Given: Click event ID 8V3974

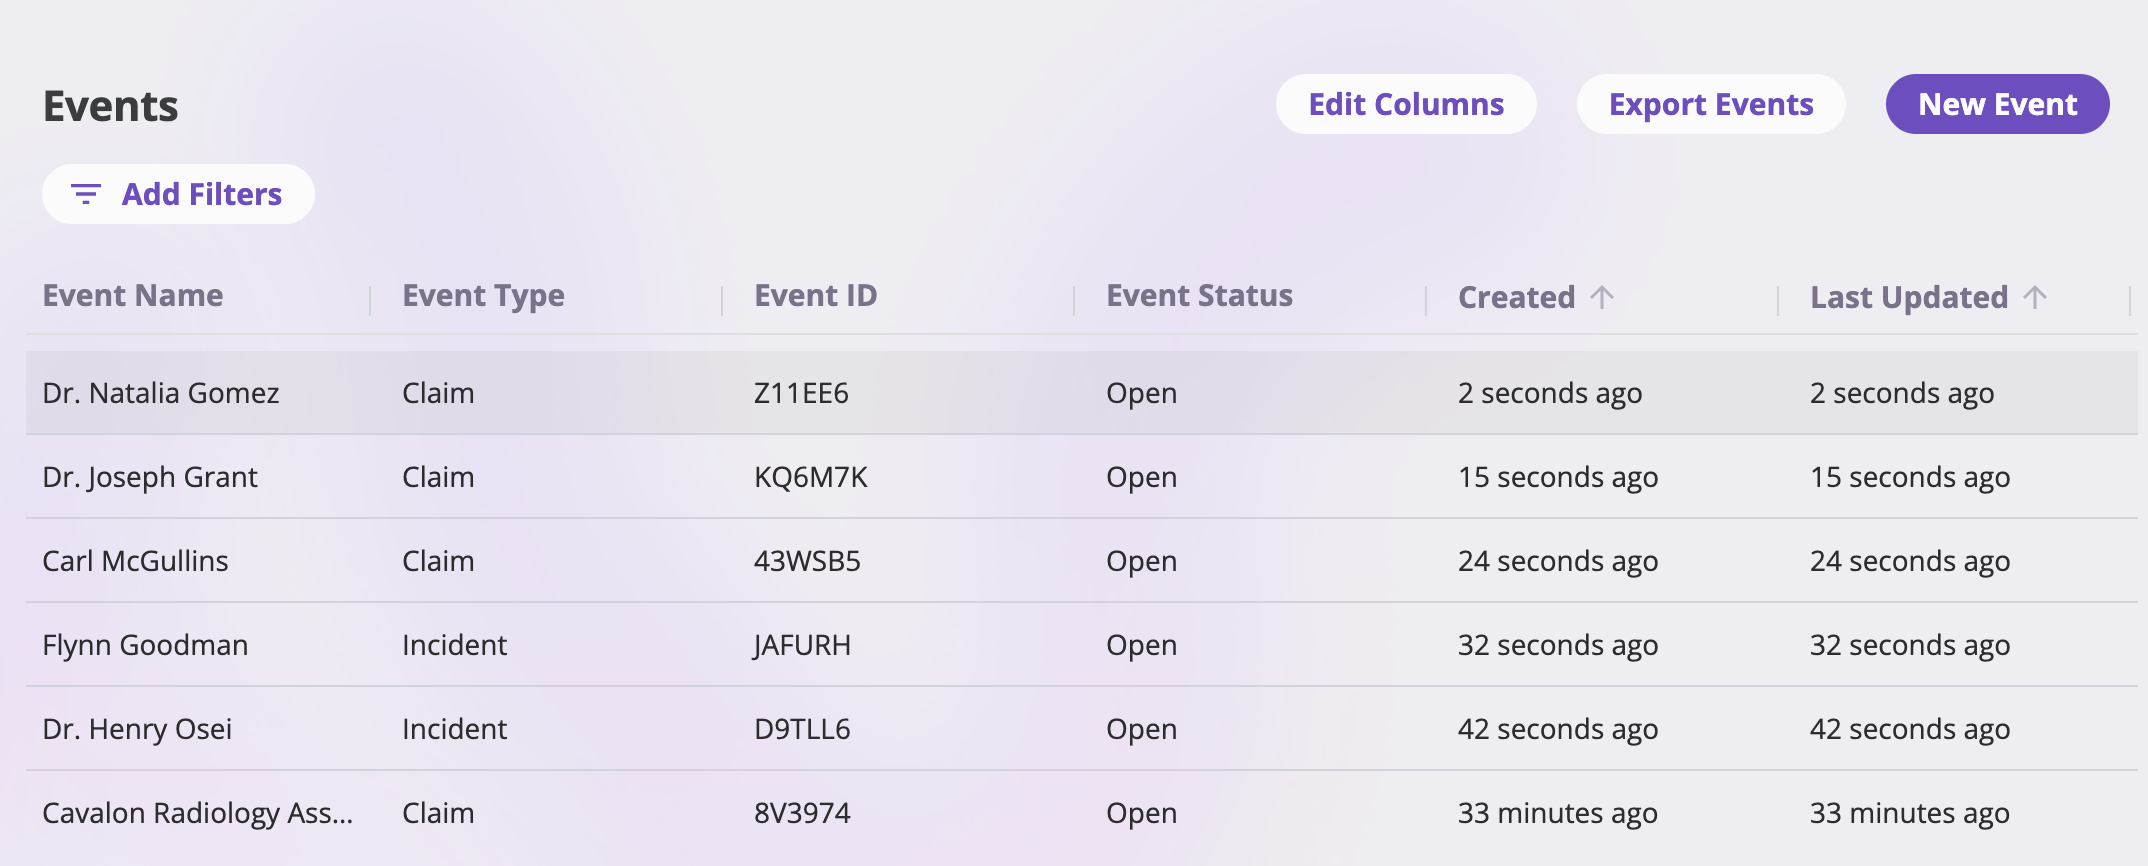Looking at the screenshot, I should click(802, 813).
